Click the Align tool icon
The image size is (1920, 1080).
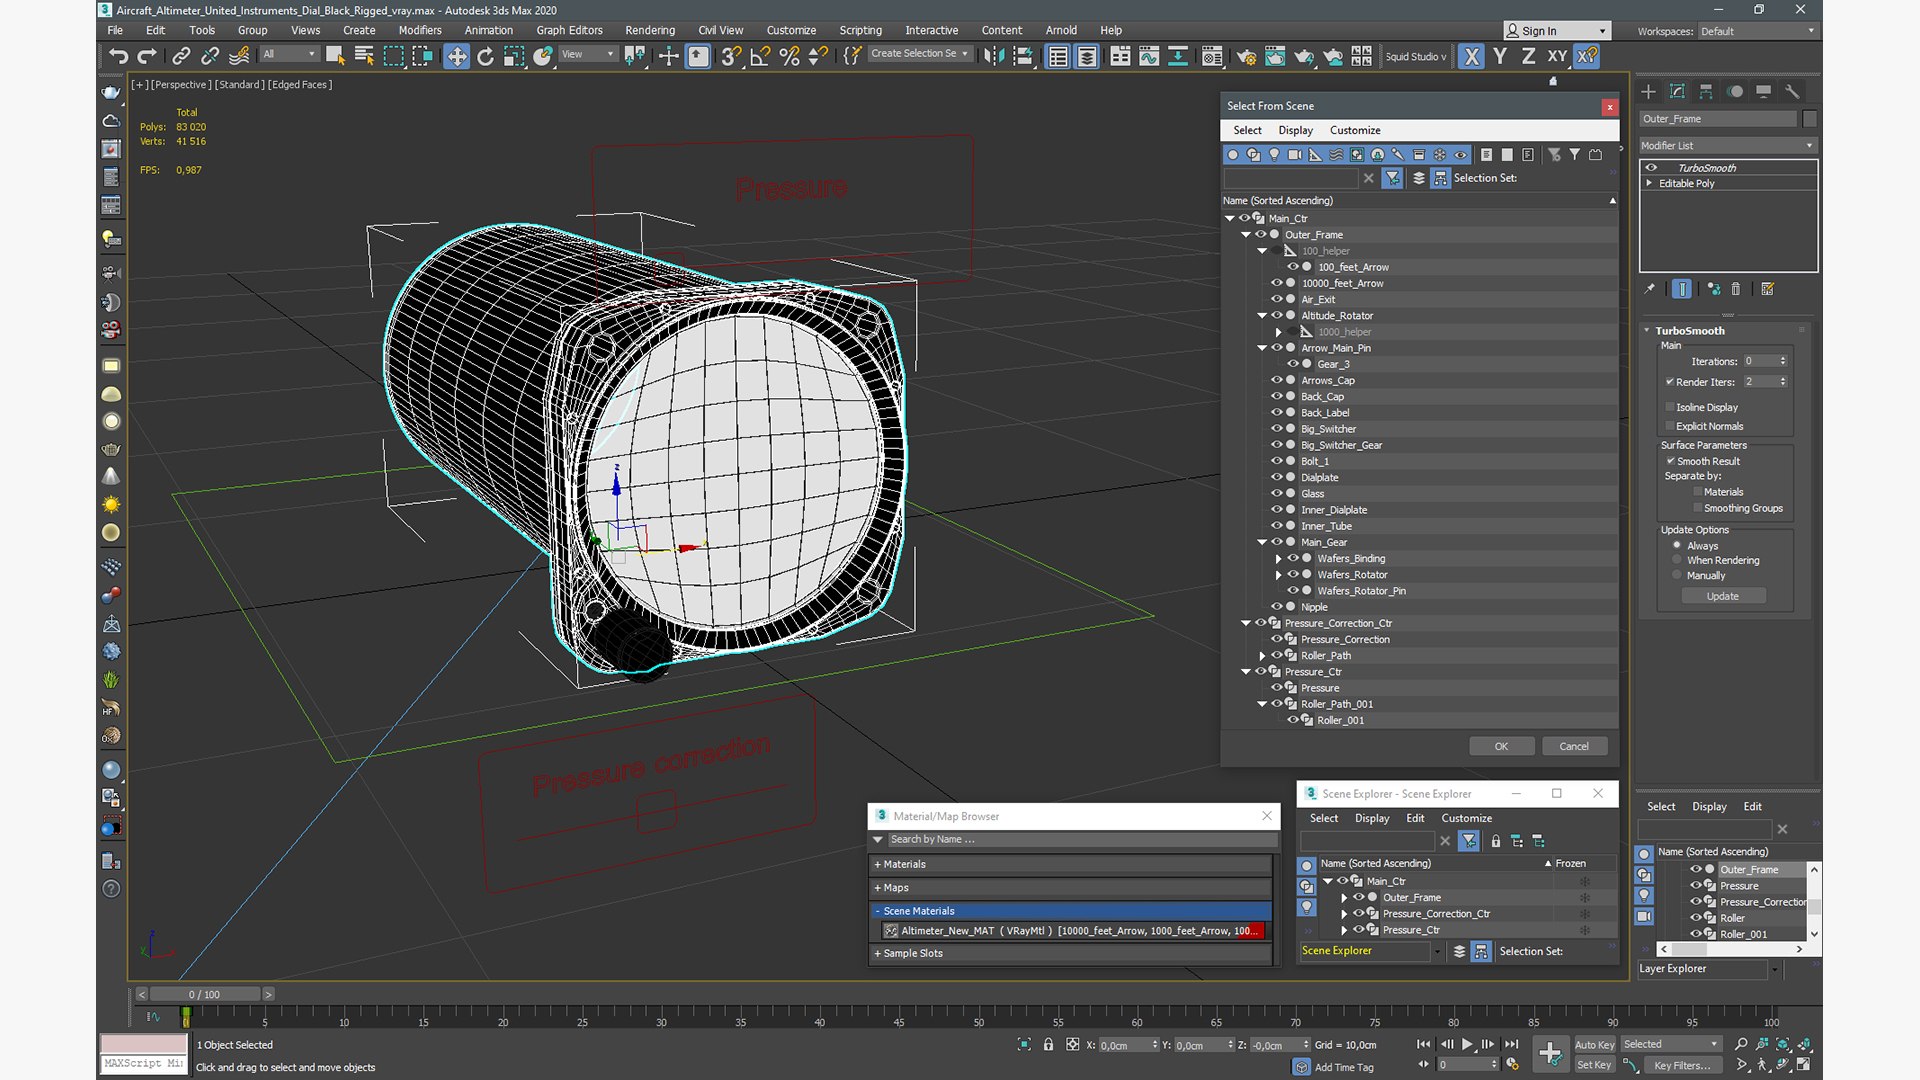click(x=1022, y=56)
